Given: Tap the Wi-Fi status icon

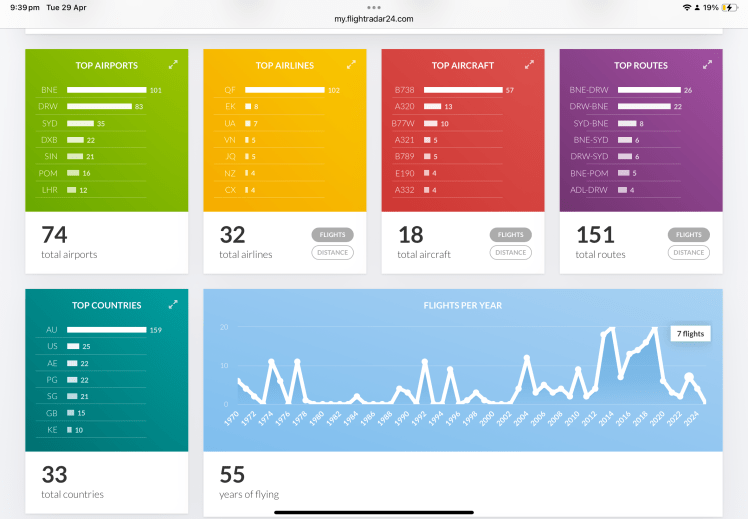Looking at the screenshot, I should [x=687, y=7].
